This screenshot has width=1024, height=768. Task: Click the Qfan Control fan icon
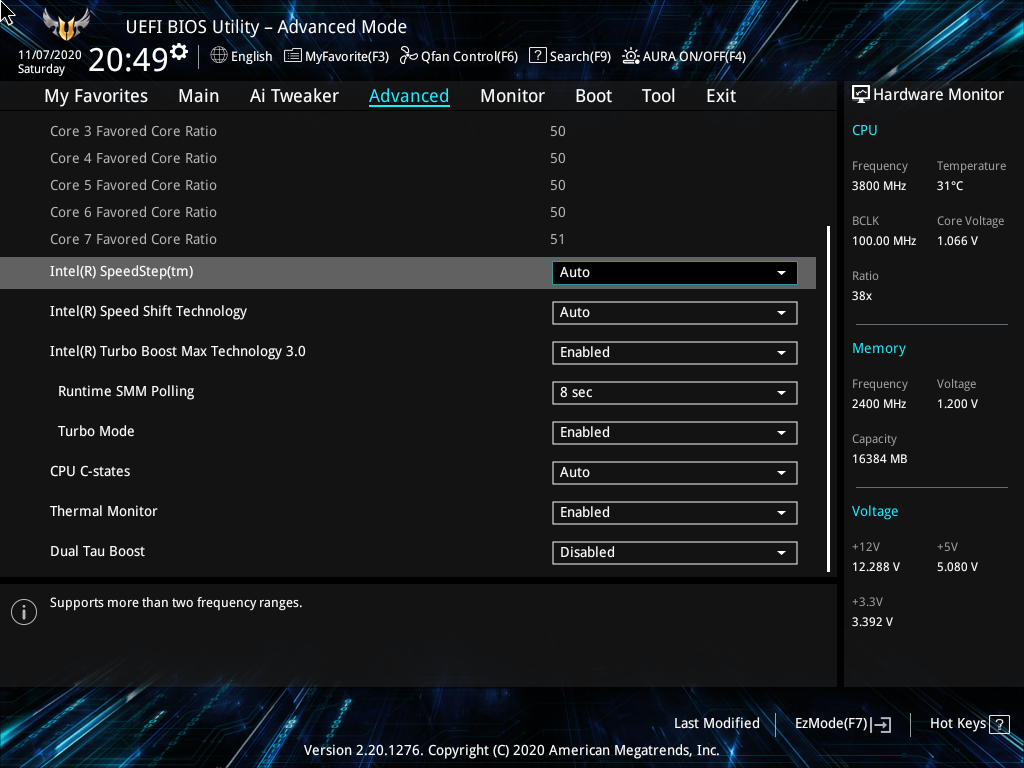409,56
